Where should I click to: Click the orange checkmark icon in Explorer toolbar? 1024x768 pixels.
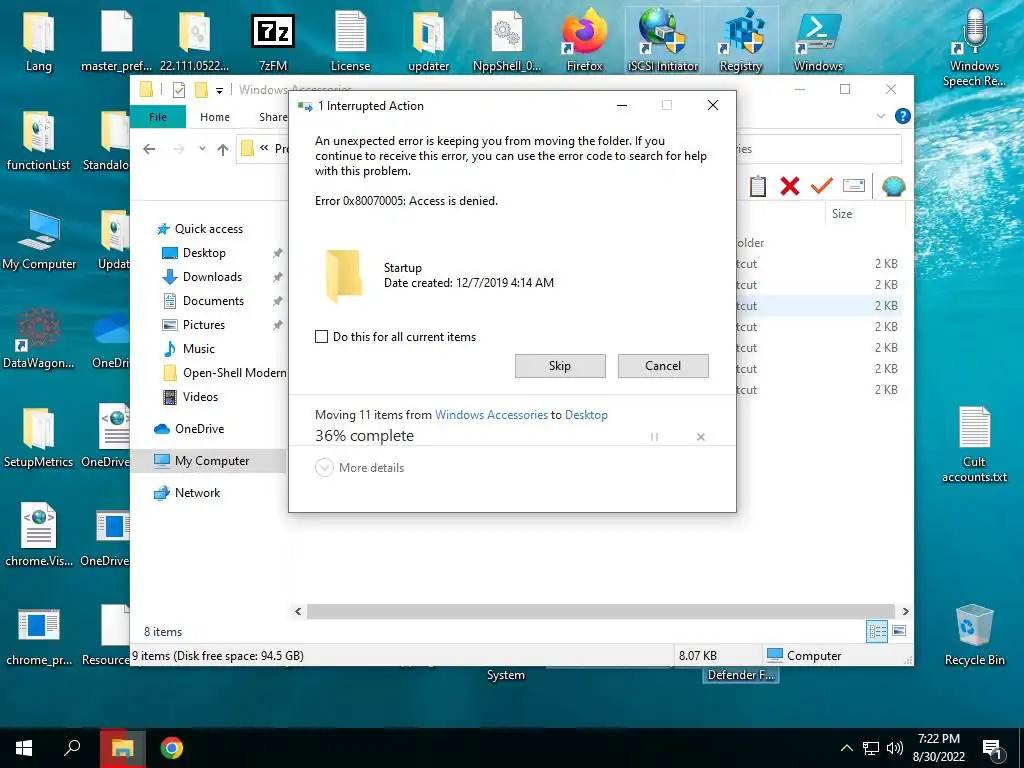click(x=822, y=186)
